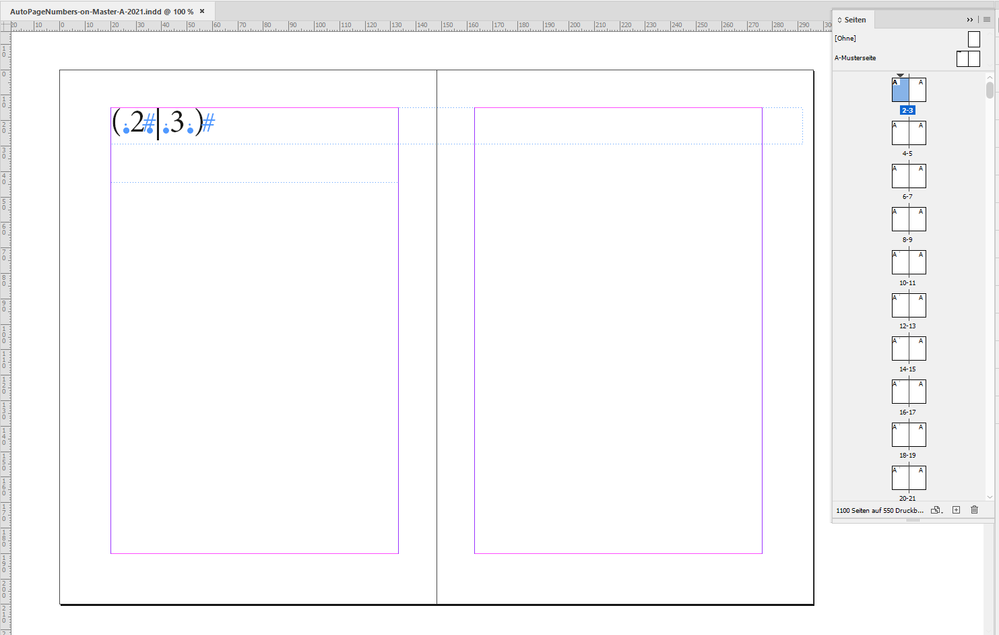Delete the selected spread using the trash icon

(x=975, y=510)
